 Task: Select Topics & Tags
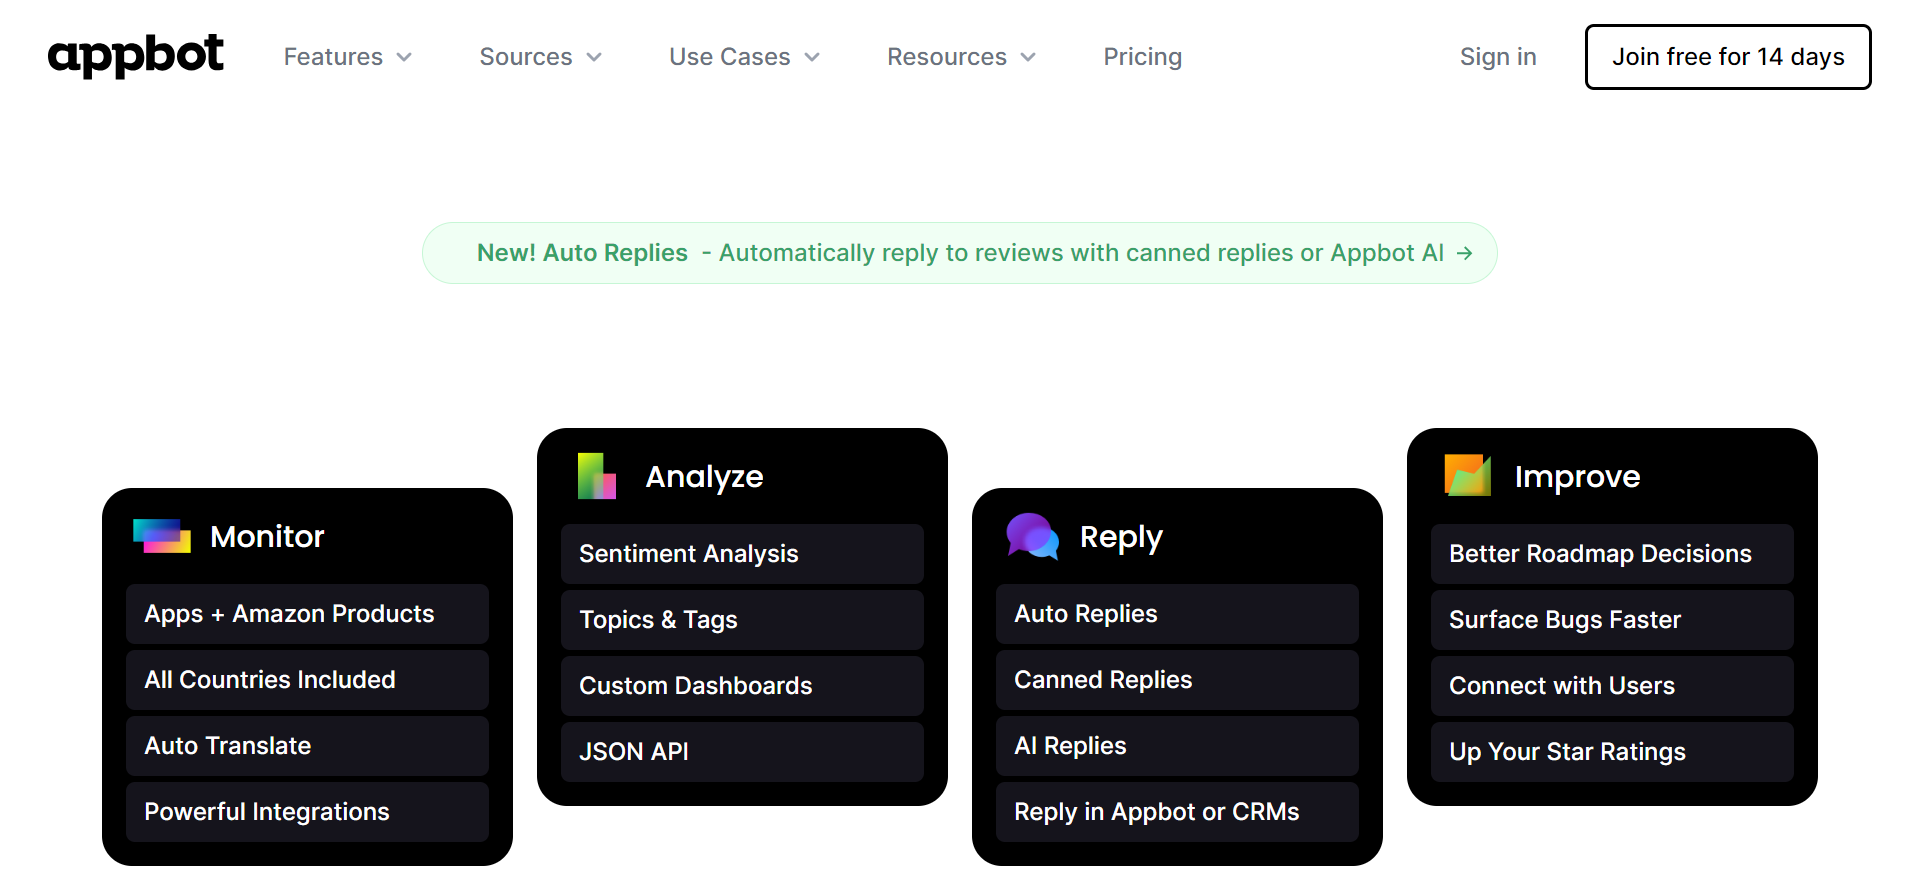(x=742, y=620)
